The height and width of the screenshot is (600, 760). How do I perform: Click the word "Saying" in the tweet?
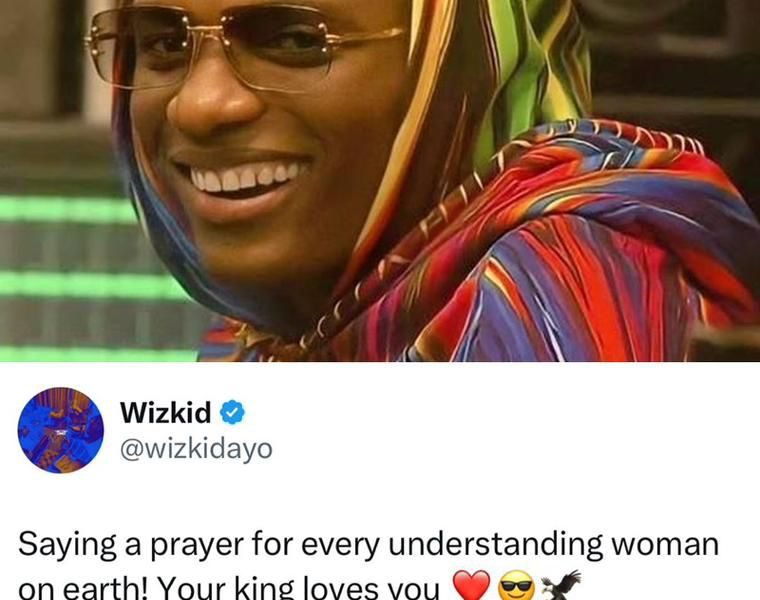click(67, 545)
